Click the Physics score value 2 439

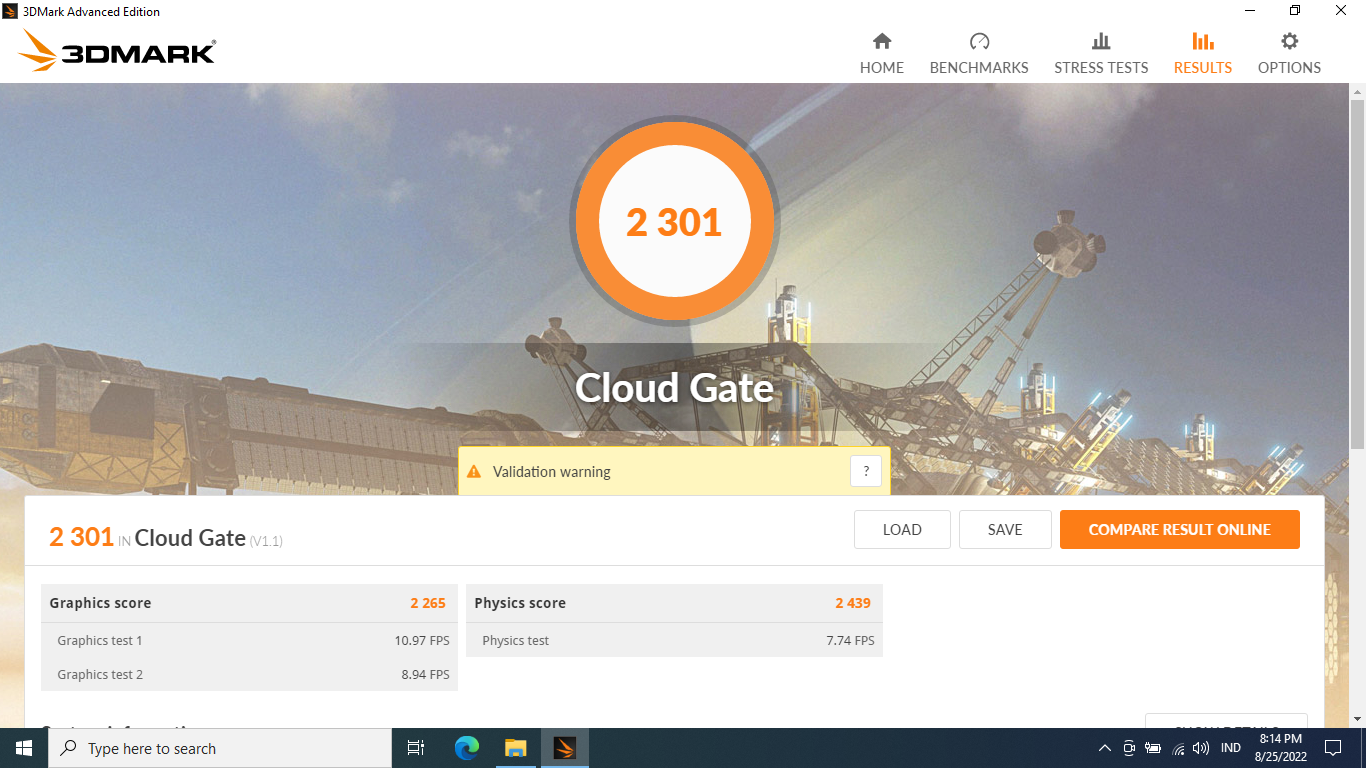tap(853, 603)
